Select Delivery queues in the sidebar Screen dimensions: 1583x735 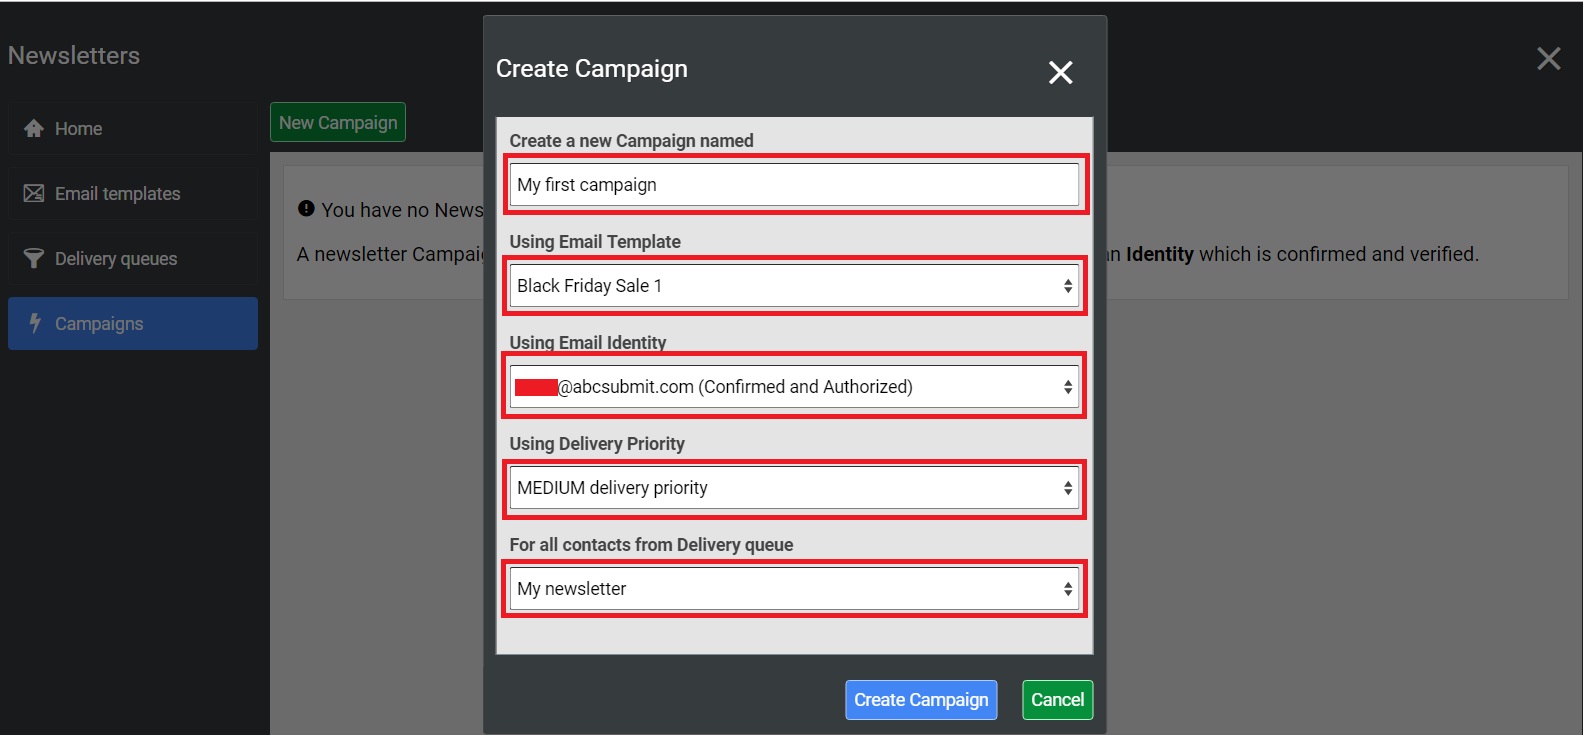click(x=116, y=259)
